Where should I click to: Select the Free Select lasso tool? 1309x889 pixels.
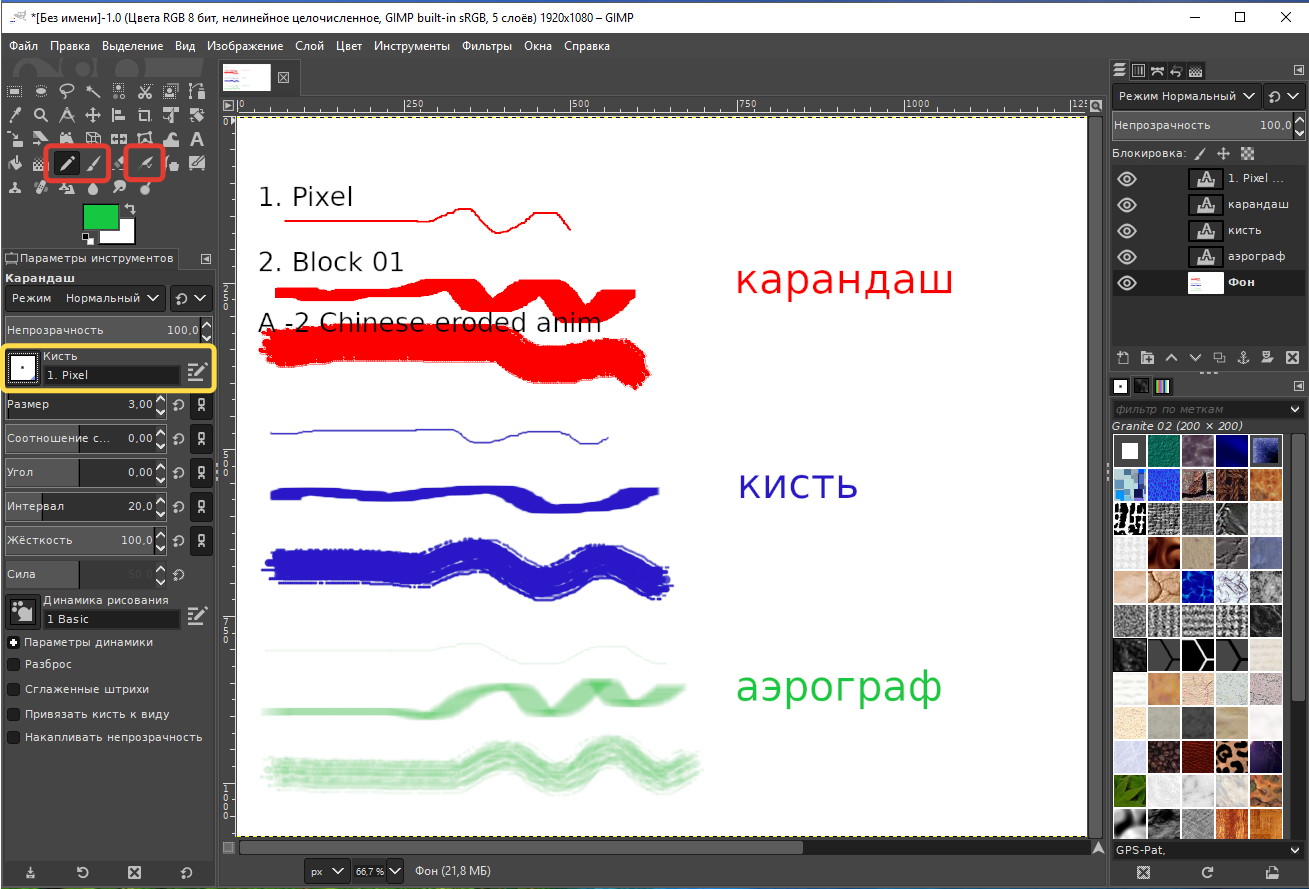tap(67, 91)
